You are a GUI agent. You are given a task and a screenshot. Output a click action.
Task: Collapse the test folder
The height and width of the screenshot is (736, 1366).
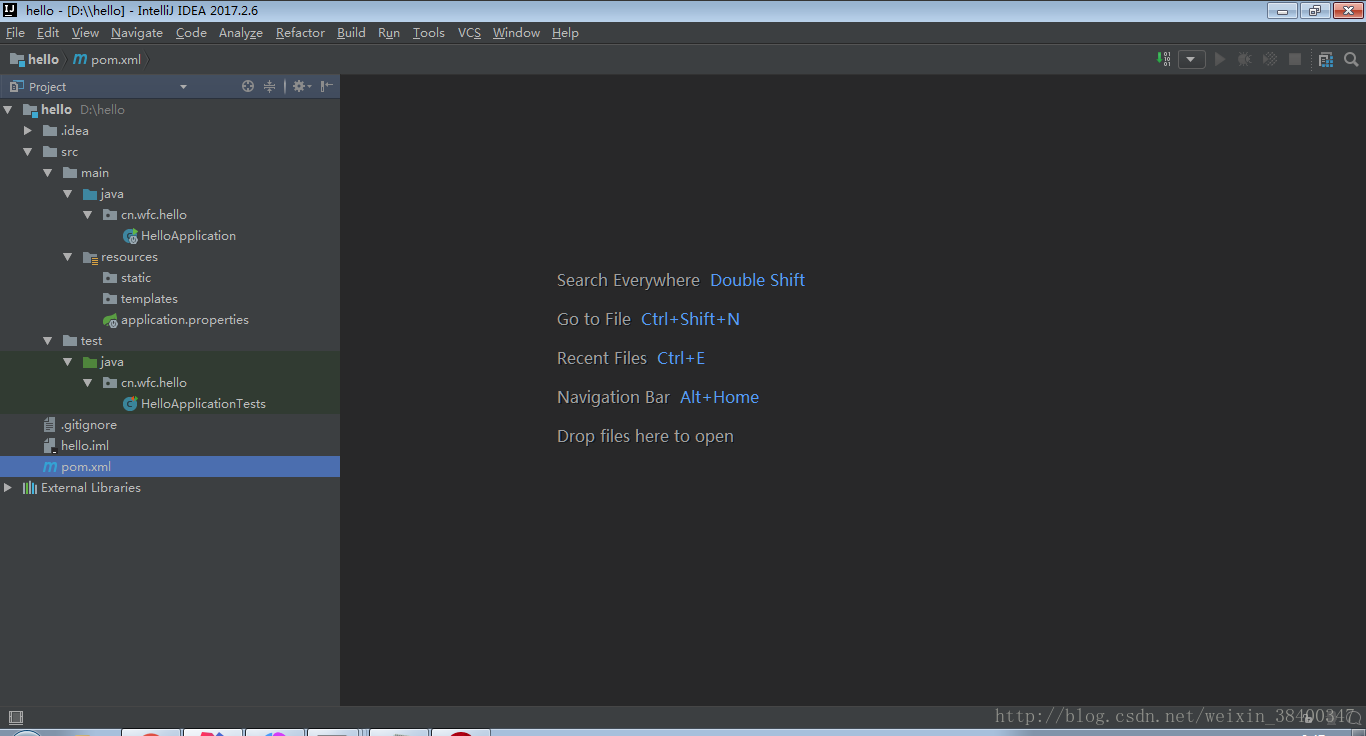click(48, 341)
